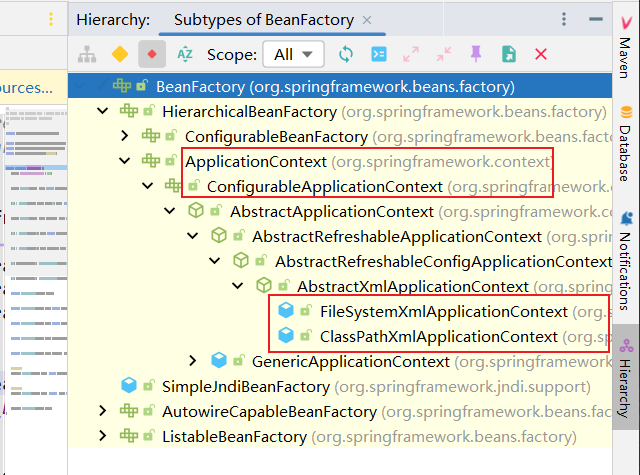Select AbstractRefreshableConfigApplicationContext in the tree

point(443,262)
